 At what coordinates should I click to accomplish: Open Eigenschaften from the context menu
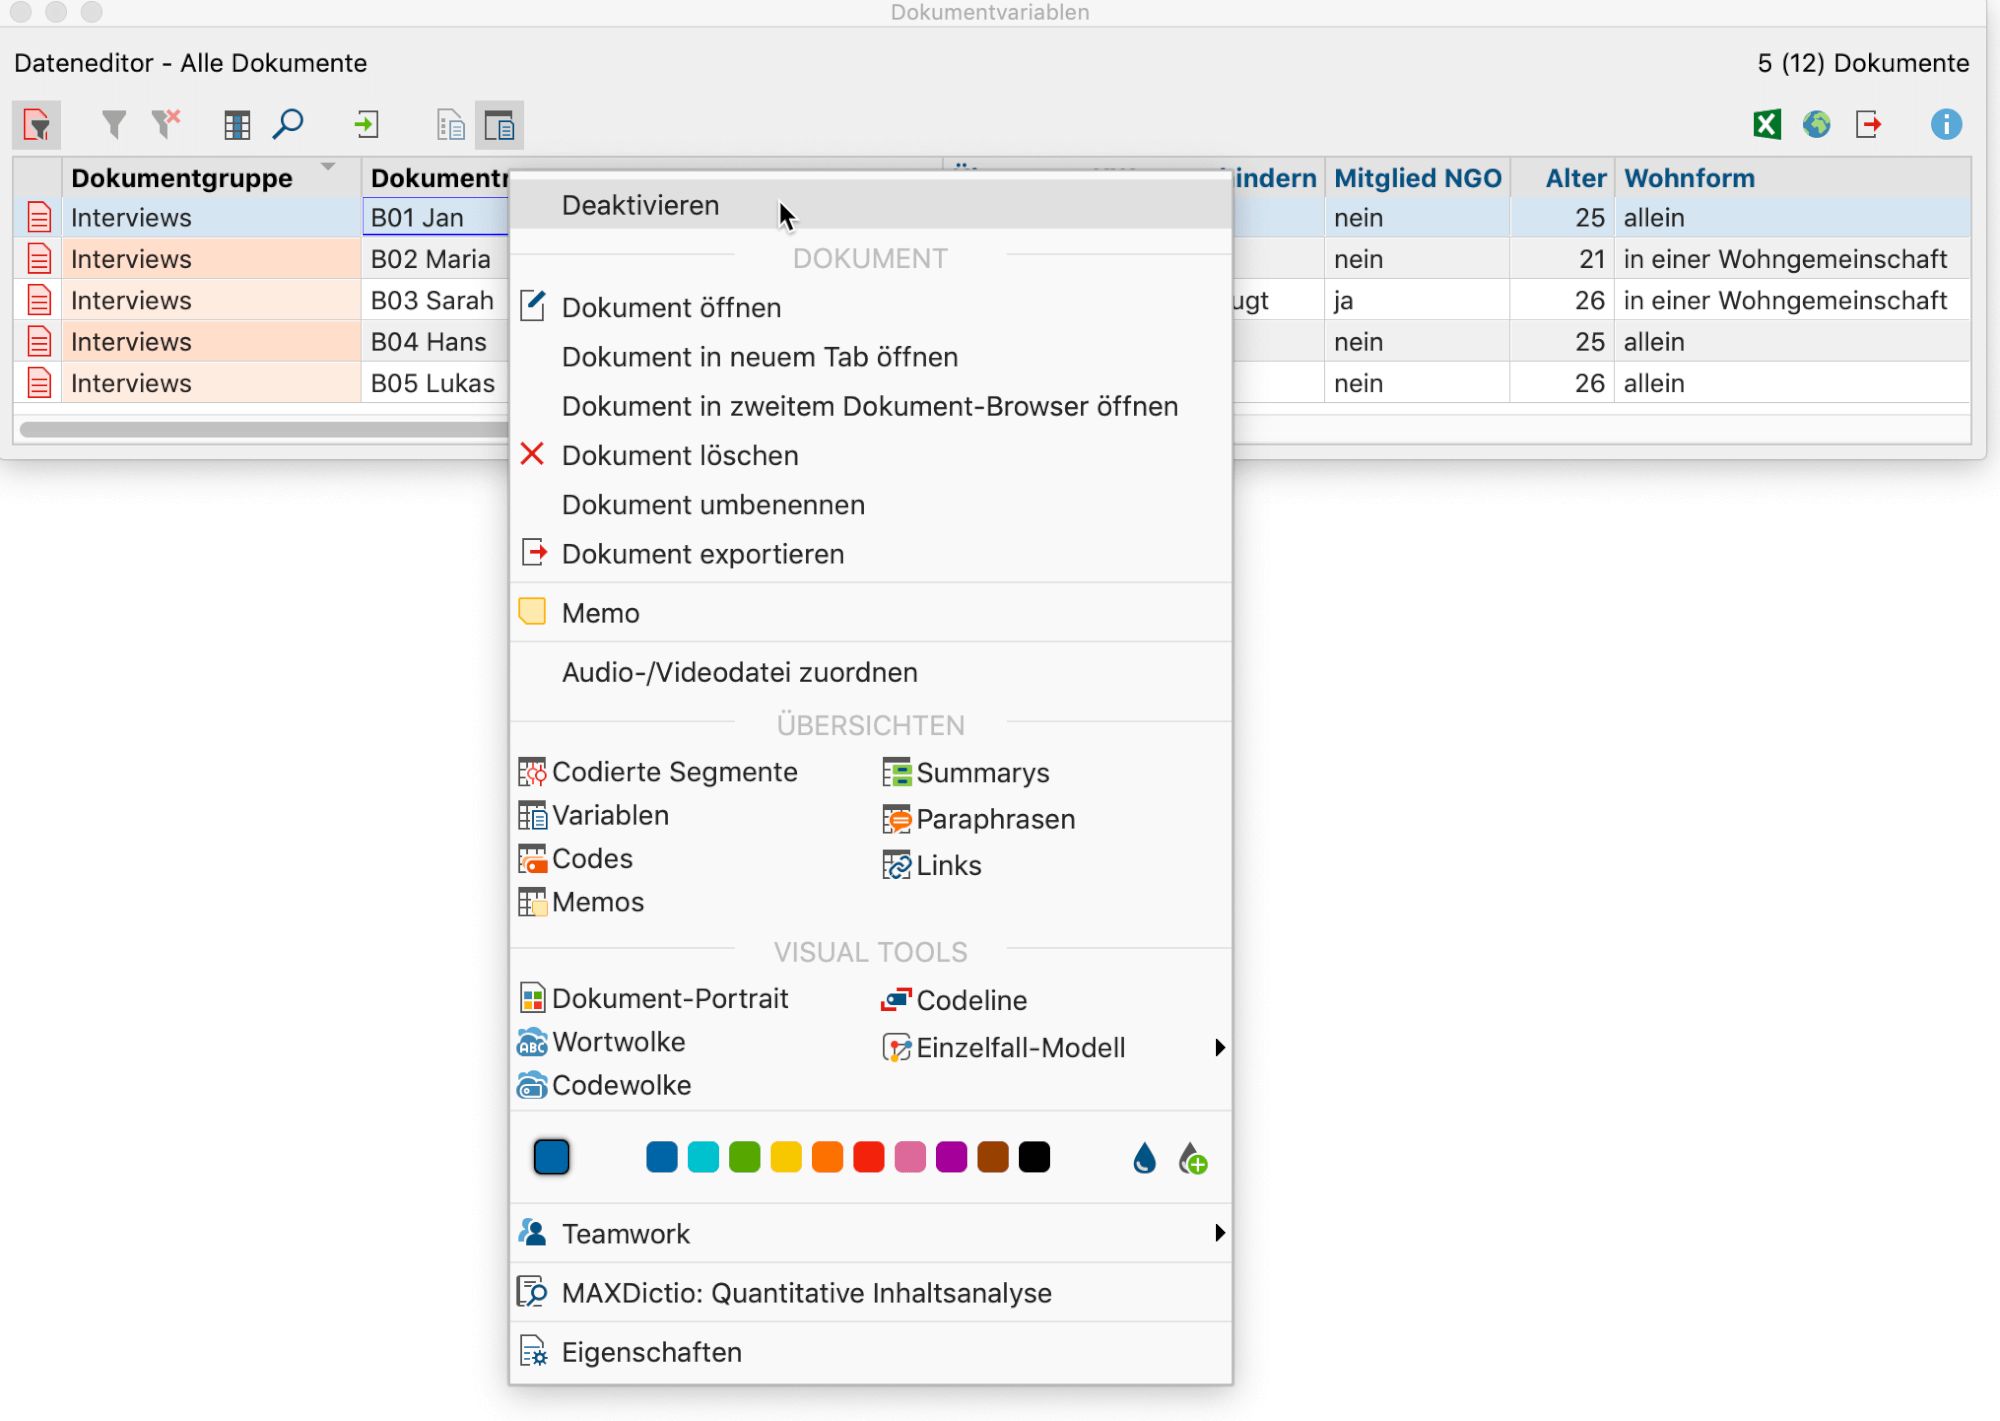pos(870,1351)
